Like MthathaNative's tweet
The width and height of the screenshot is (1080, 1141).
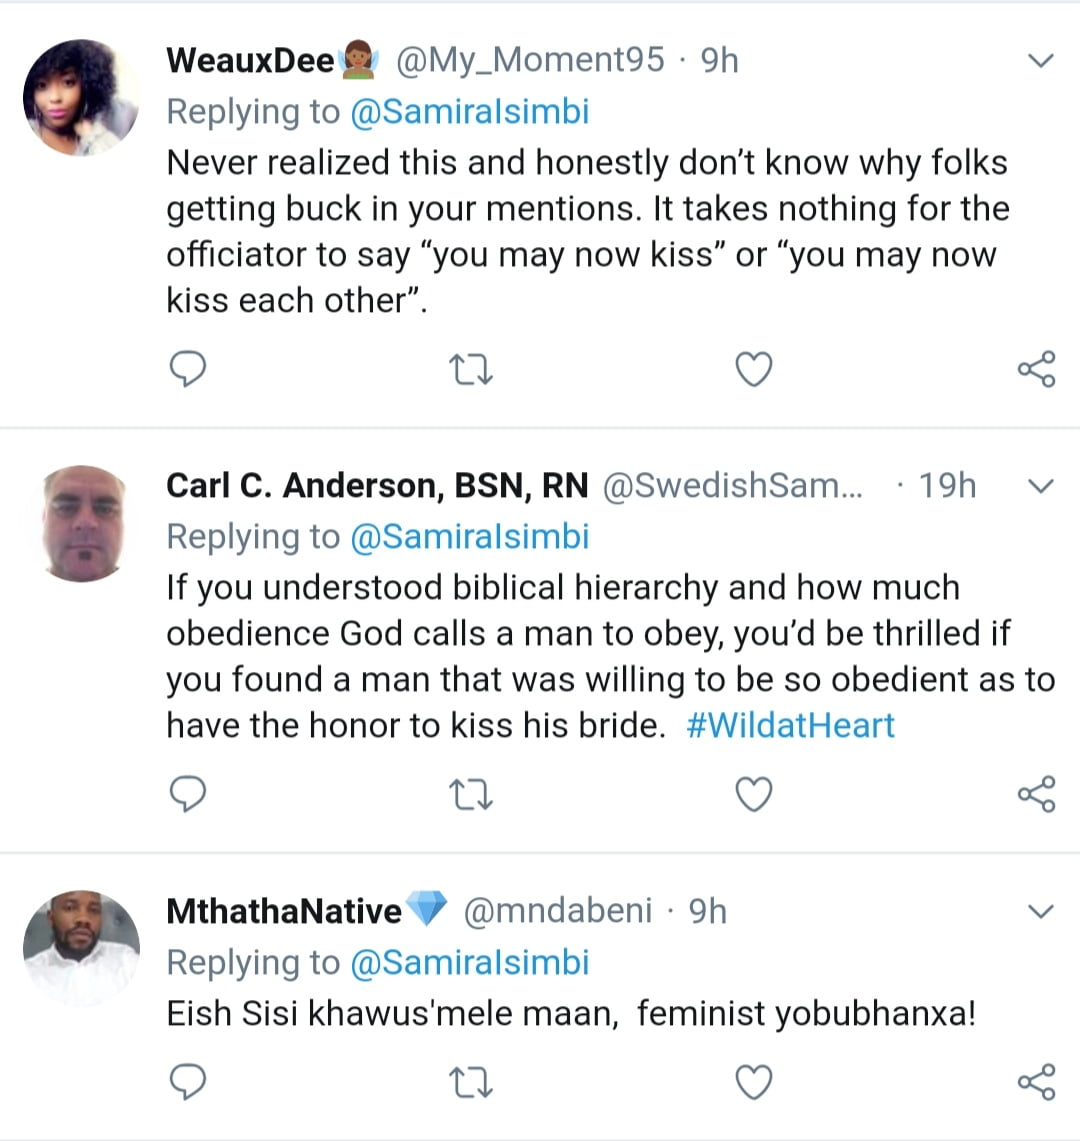pos(754,1081)
